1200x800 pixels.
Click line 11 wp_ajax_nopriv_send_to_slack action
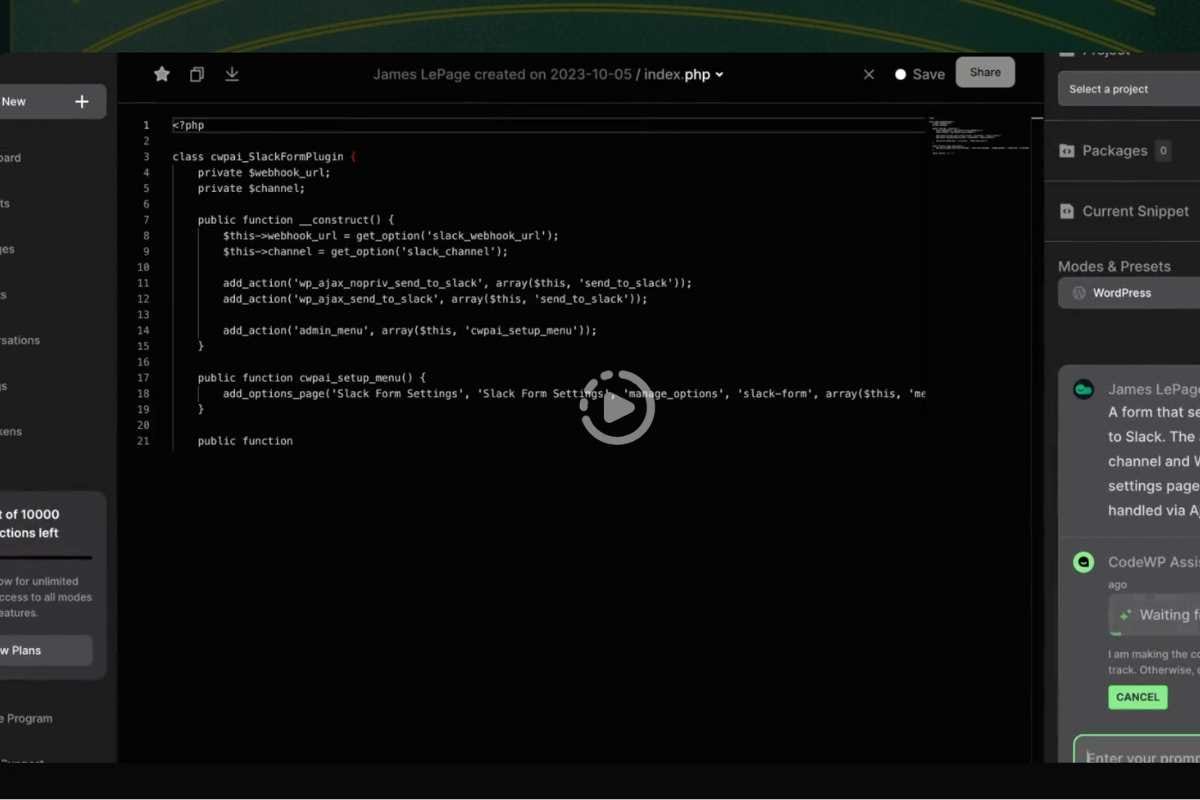tap(457, 283)
